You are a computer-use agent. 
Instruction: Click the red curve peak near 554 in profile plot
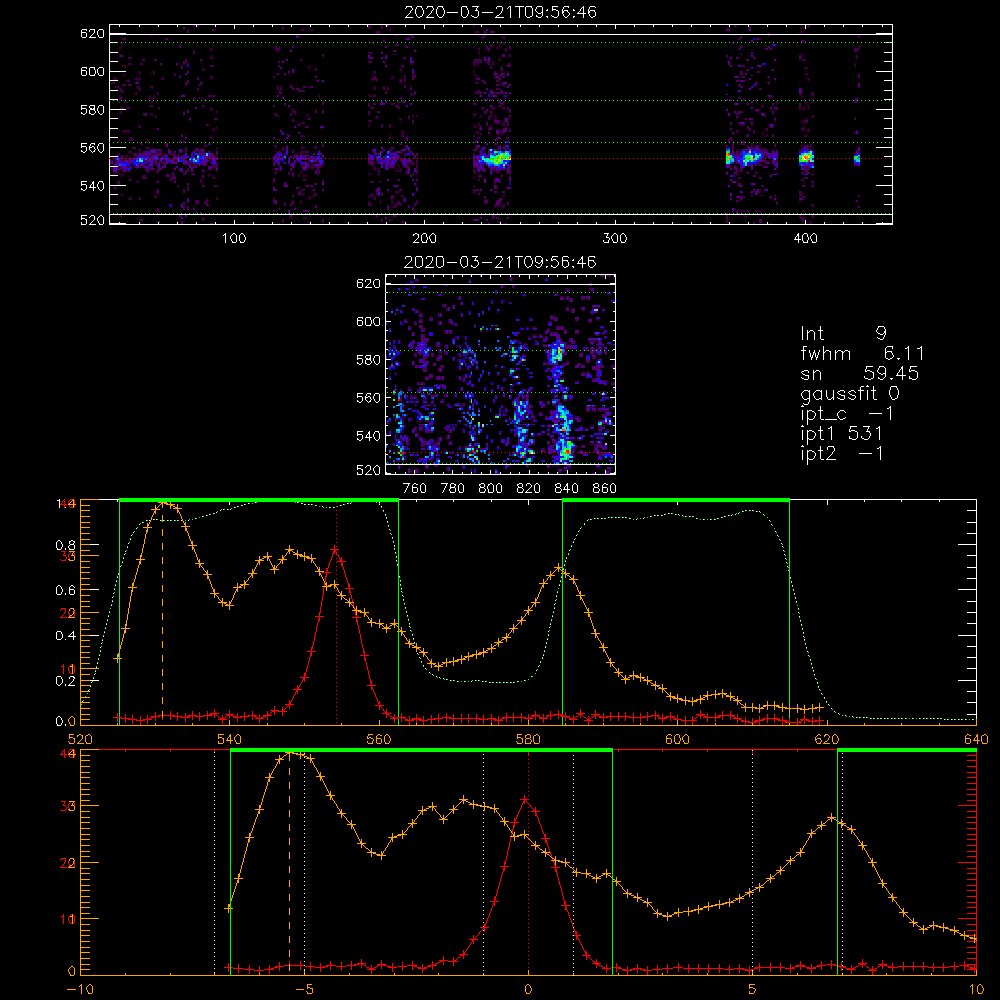(335, 549)
